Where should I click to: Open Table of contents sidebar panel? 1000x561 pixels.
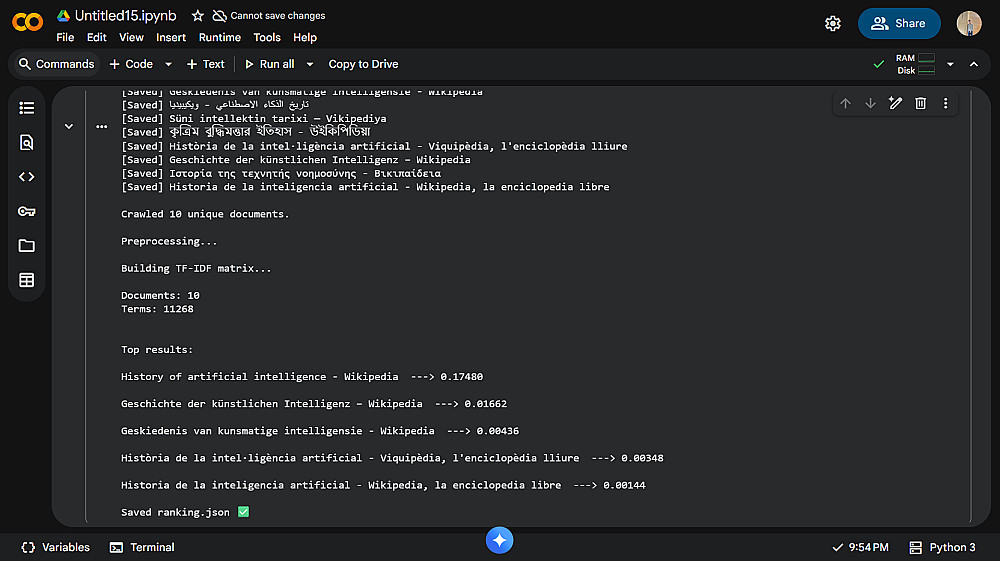click(x=27, y=108)
